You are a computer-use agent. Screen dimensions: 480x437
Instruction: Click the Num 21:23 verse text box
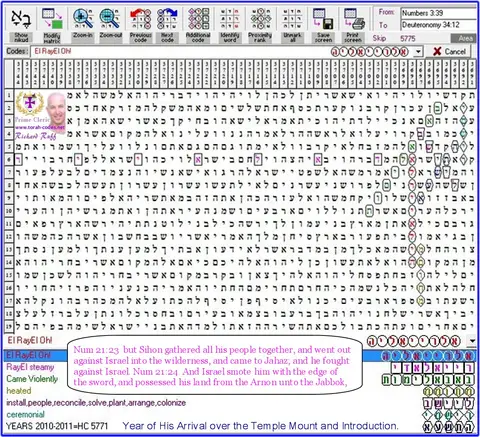point(215,365)
